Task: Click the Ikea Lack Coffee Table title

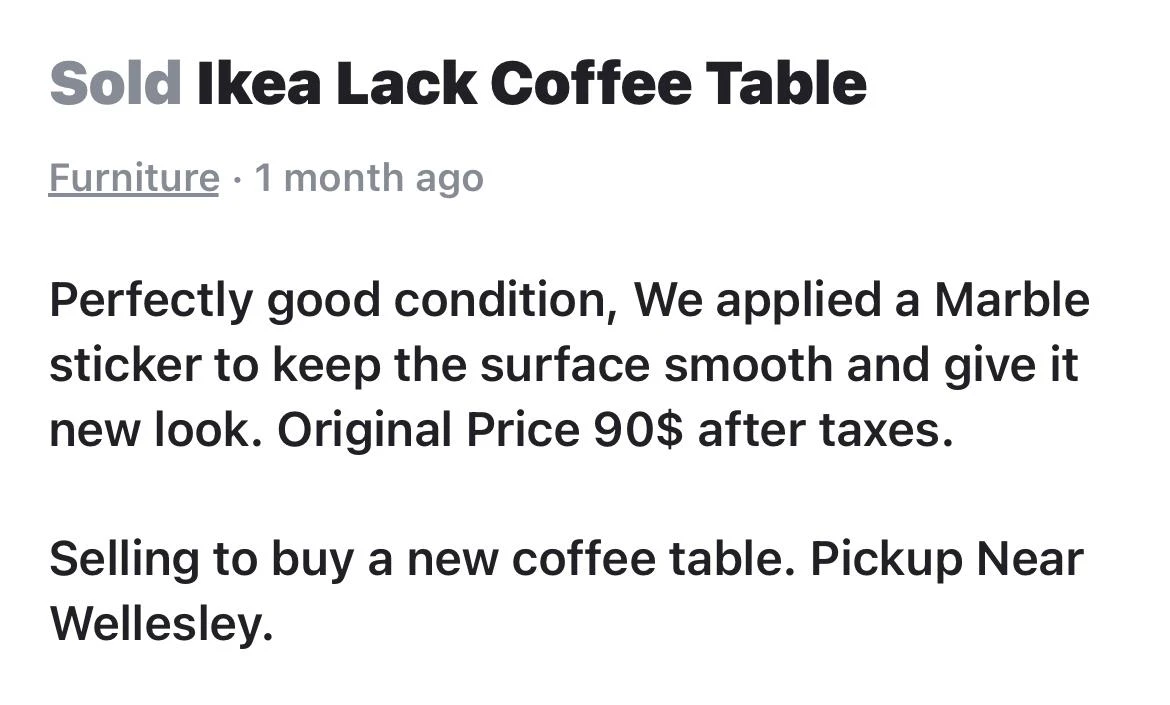Action: pos(531,83)
